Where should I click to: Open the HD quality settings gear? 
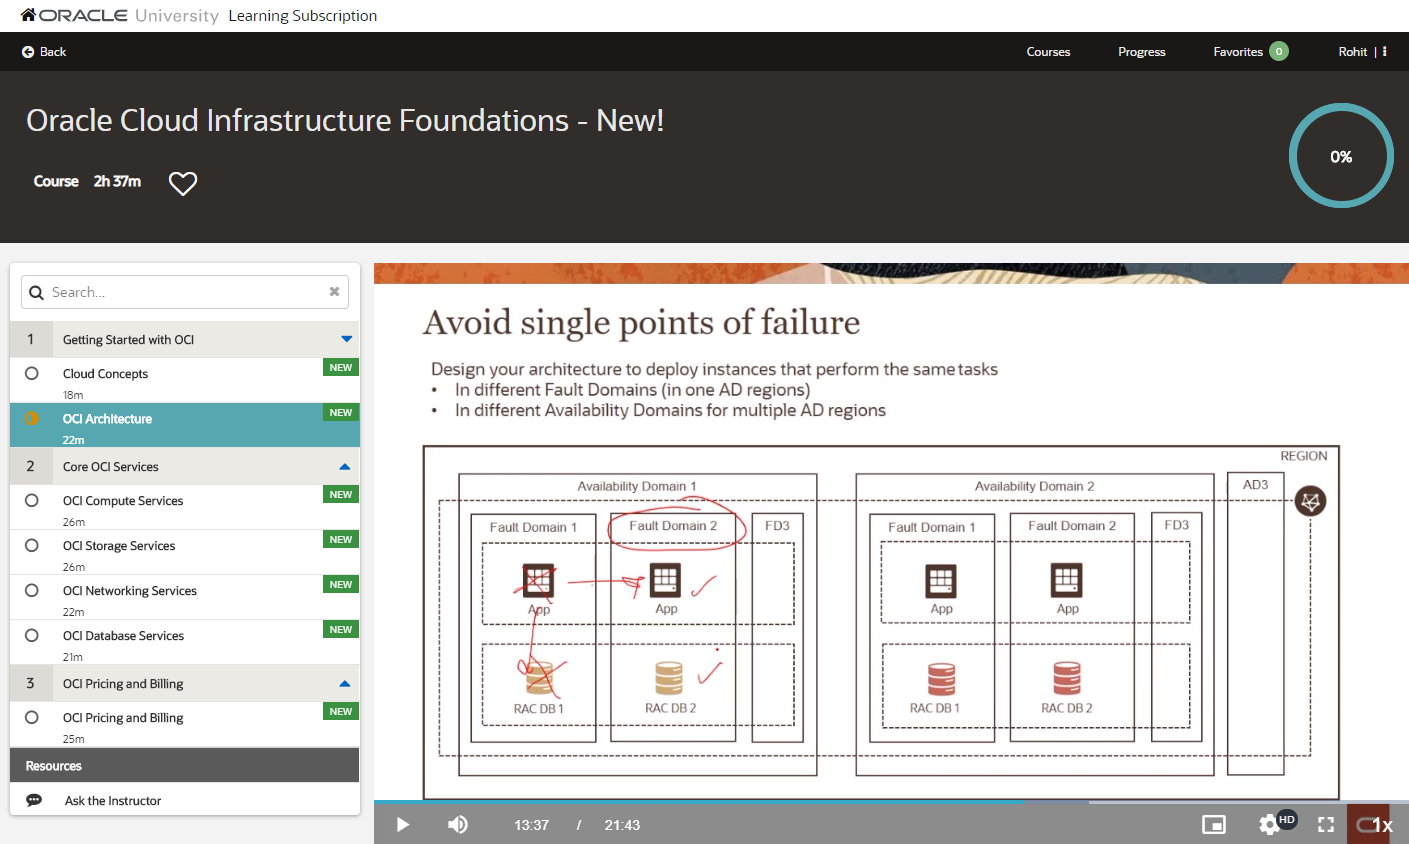pyautogui.click(x=1268, y=824)
